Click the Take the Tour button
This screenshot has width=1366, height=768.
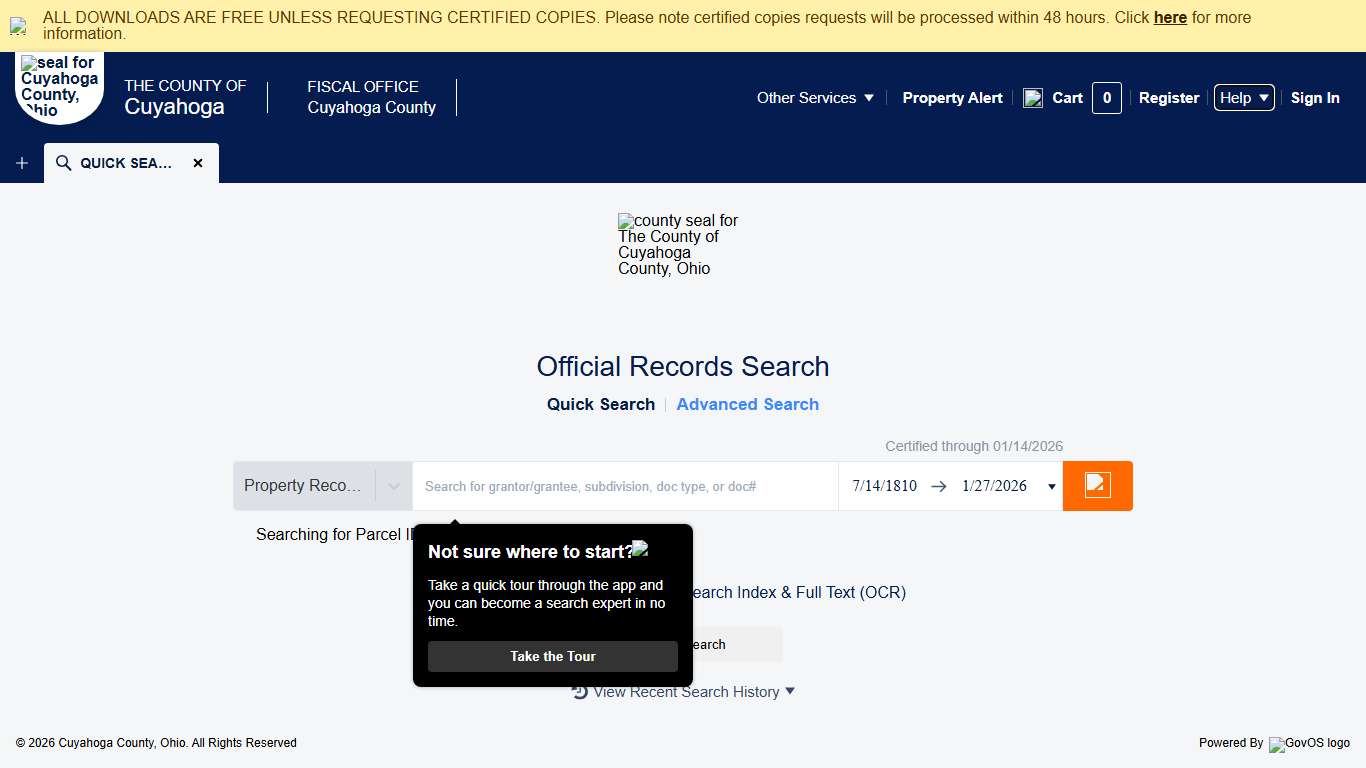pyautogui.click(x=552, y=656)
